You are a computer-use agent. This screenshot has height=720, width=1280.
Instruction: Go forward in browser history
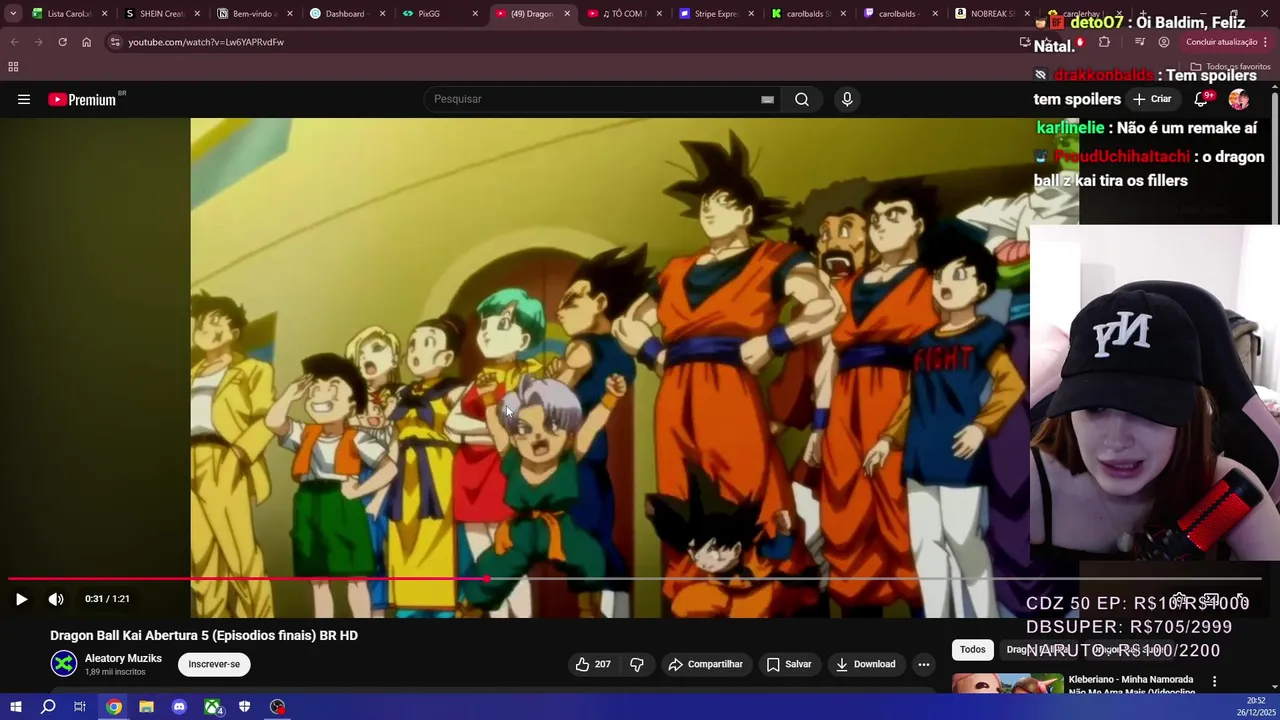(x=38, y=42)
